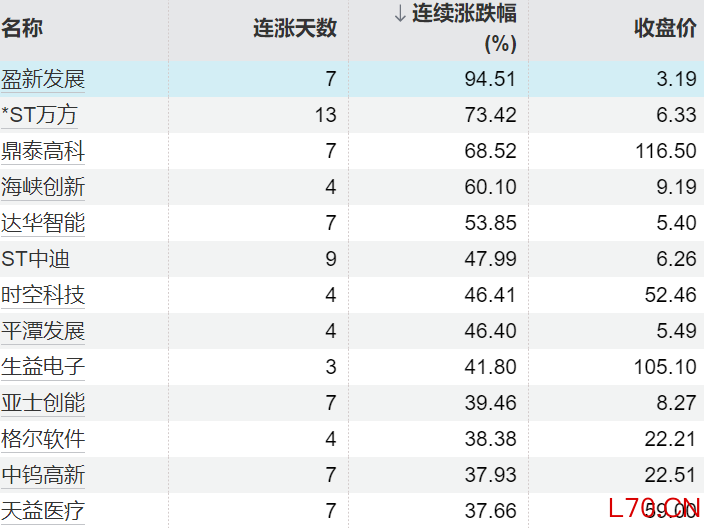Open stock link 平潭发展
Screen dimensions: 704x528
pos(43,331)
